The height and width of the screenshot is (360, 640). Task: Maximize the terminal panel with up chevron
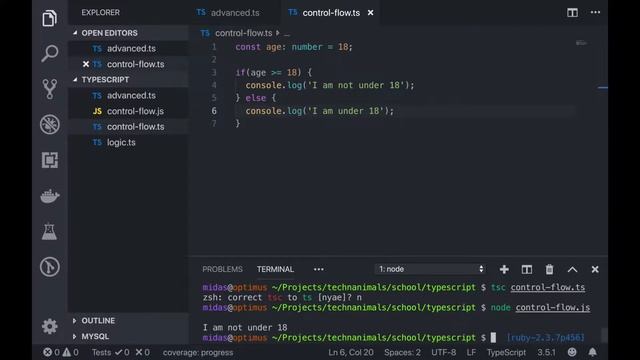pyautogui.click(x=572, y=269)
